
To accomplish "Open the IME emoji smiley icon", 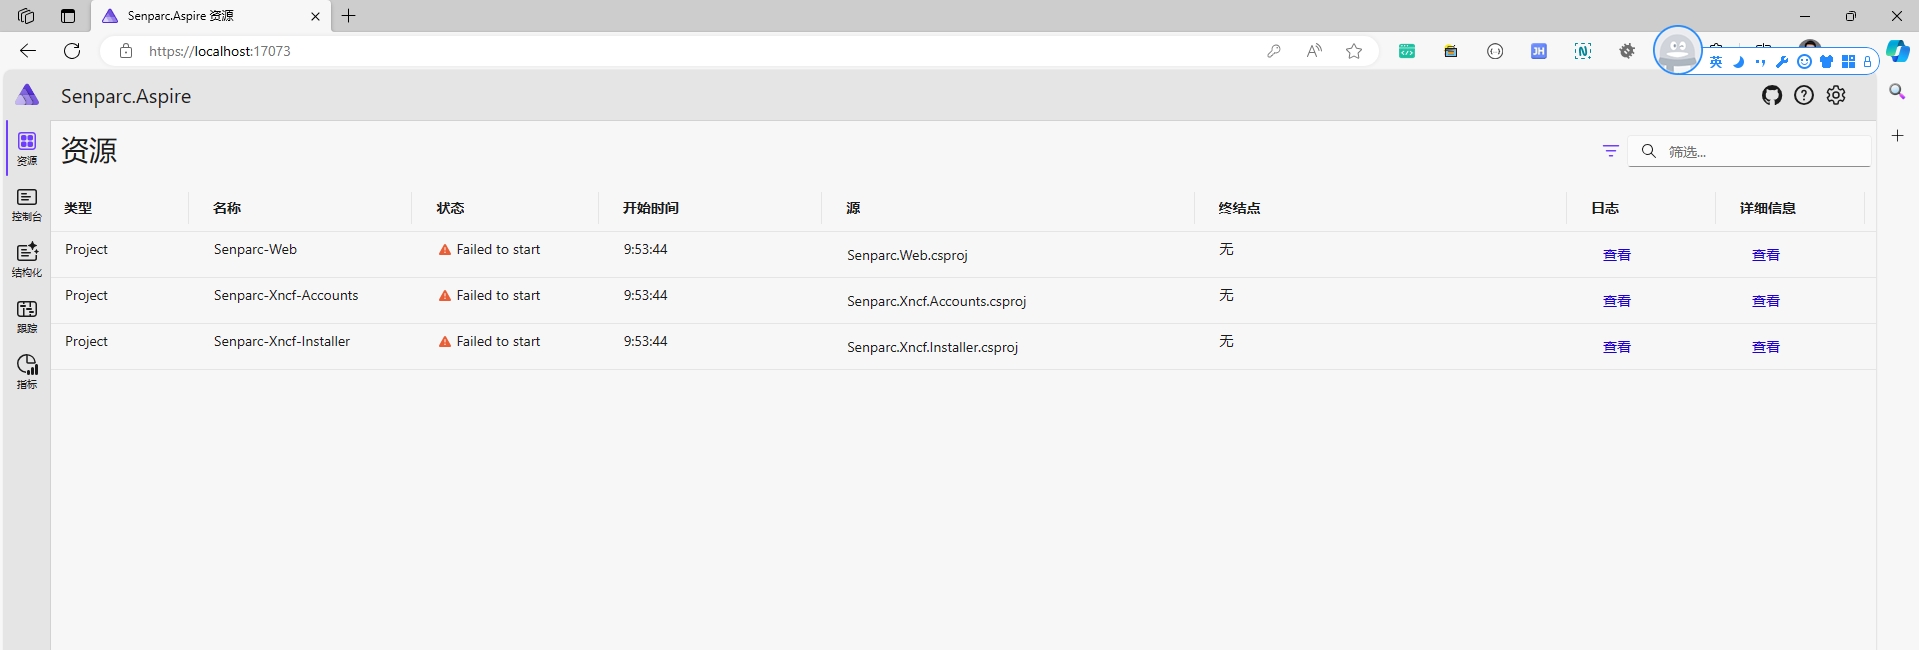I will 1804,62.
